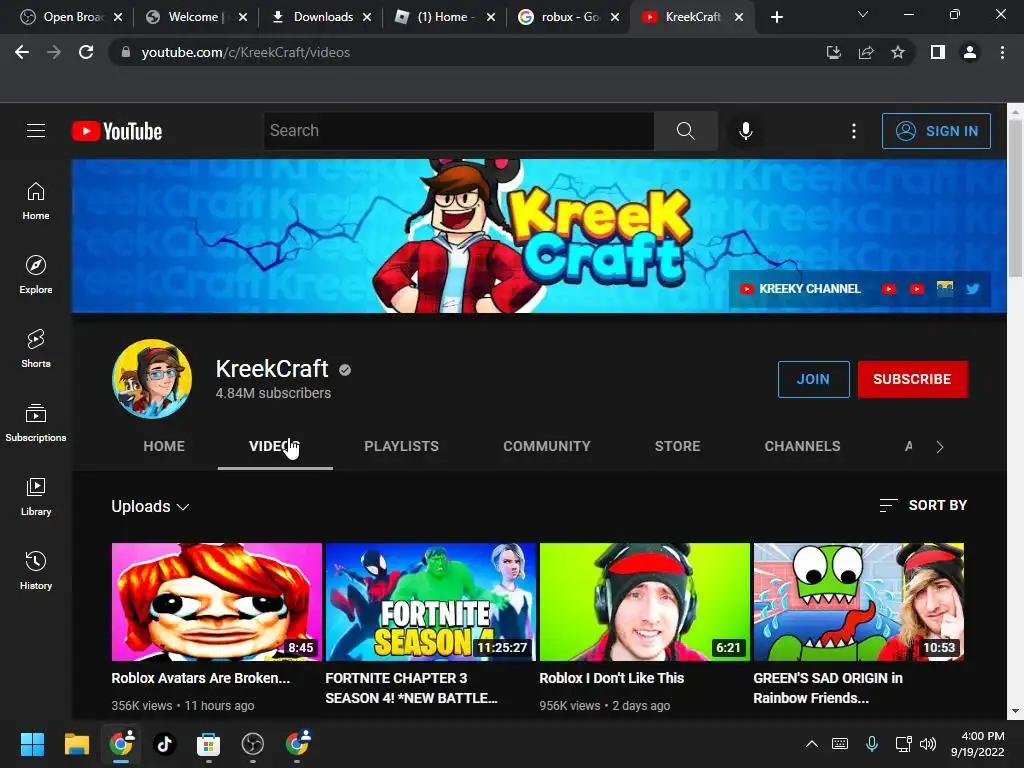
Task: Open tab search dropdown in Chrome
Action: point(863,14)
